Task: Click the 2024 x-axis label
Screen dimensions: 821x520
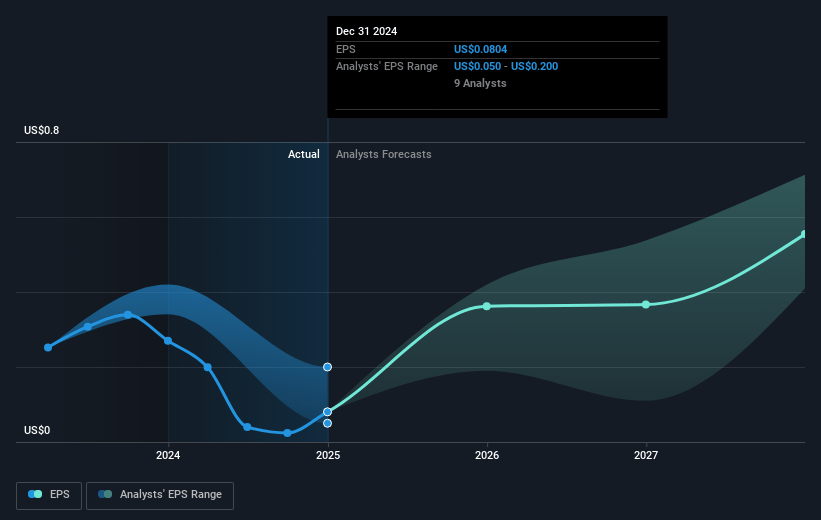Action: (x=168, y=455)
